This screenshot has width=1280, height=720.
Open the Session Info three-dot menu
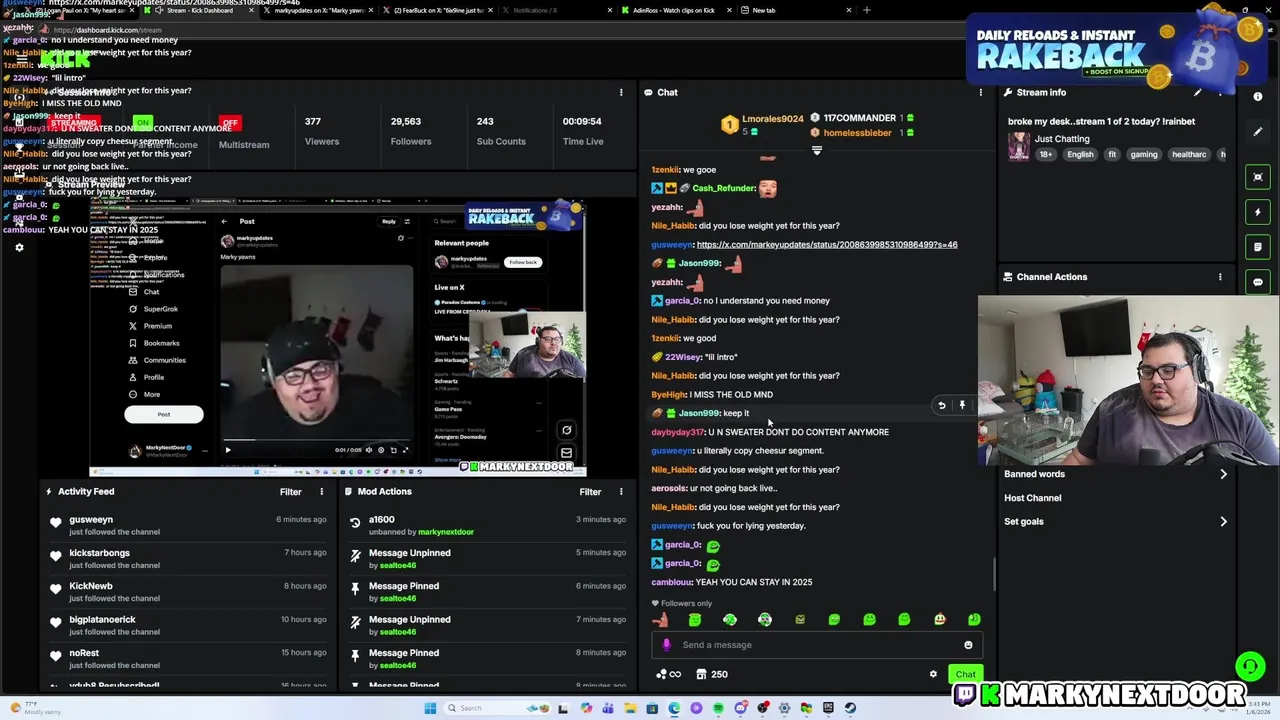coord(621,92)
